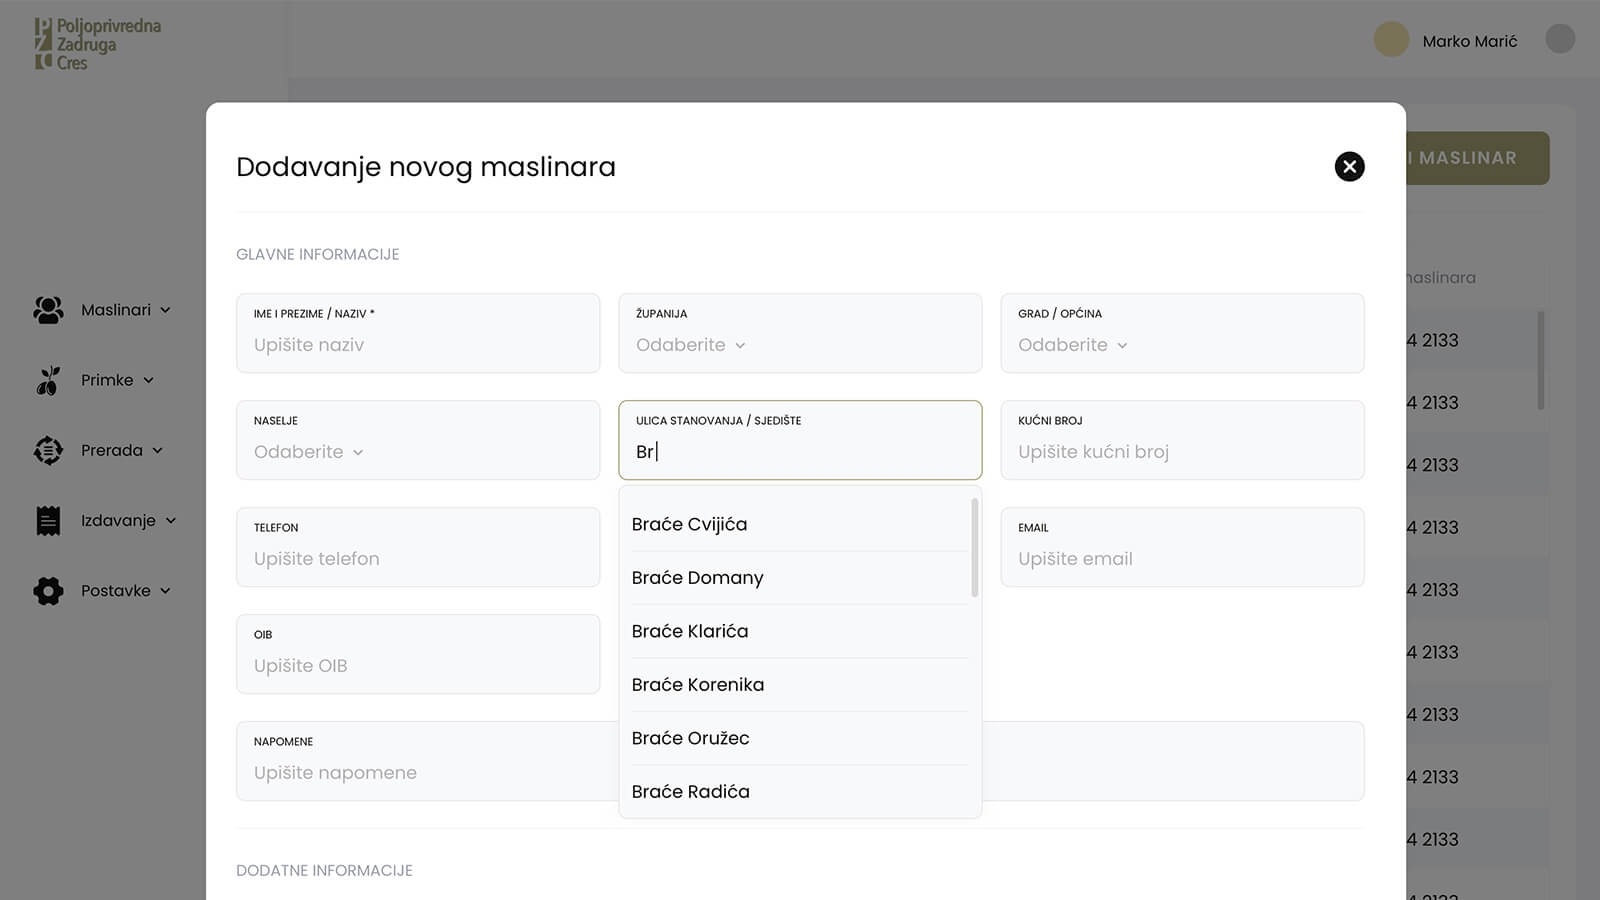Expand the Prerada menu chevron
Image resolution: width=1600 pixels, height=900 pixels.
tap(157, 450)
